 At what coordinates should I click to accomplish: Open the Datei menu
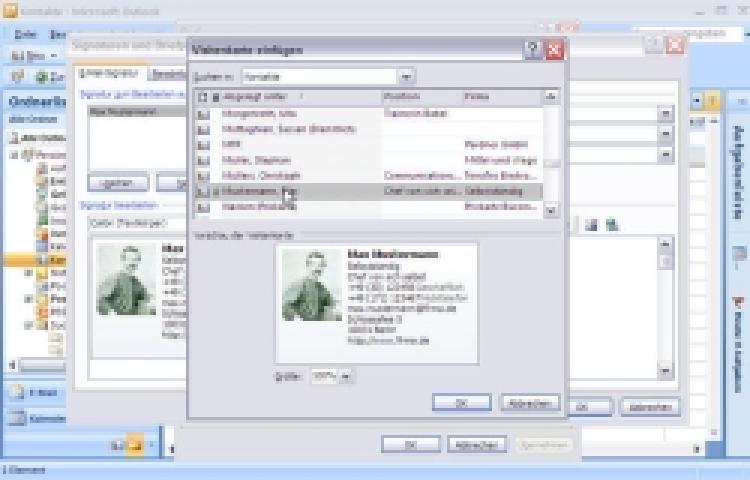coord(27,34)
